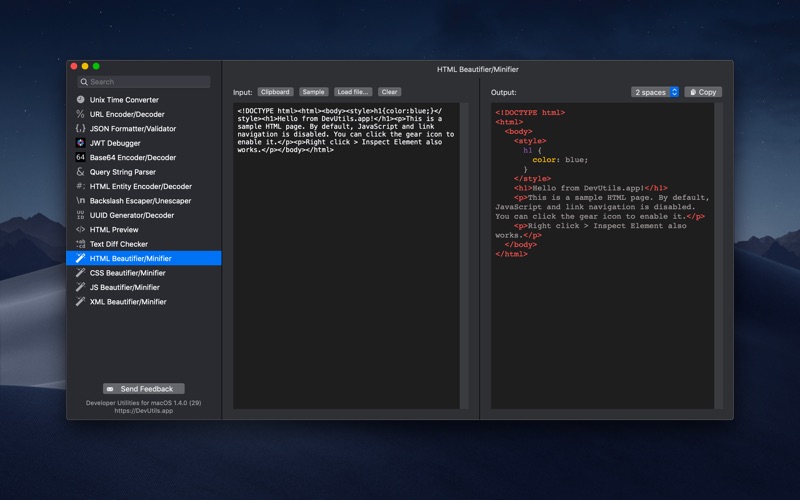The image size is (800, 500).
Task: Switch to the JS Beautifier/Minifier tool
Action: pyautogui.click(x=124, y=287)
